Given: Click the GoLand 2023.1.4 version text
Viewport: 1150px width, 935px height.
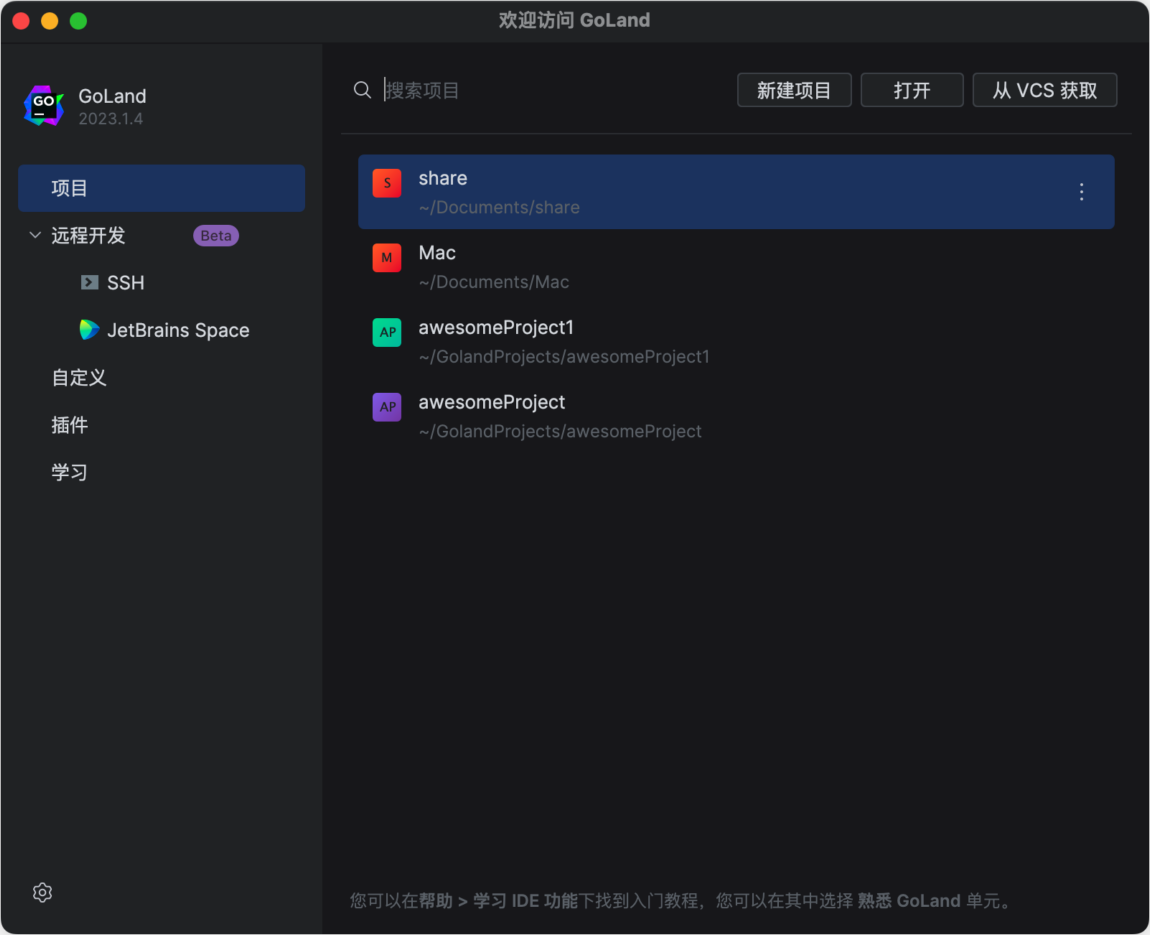Looking at the screenshot, I should (x=111, y=119).
